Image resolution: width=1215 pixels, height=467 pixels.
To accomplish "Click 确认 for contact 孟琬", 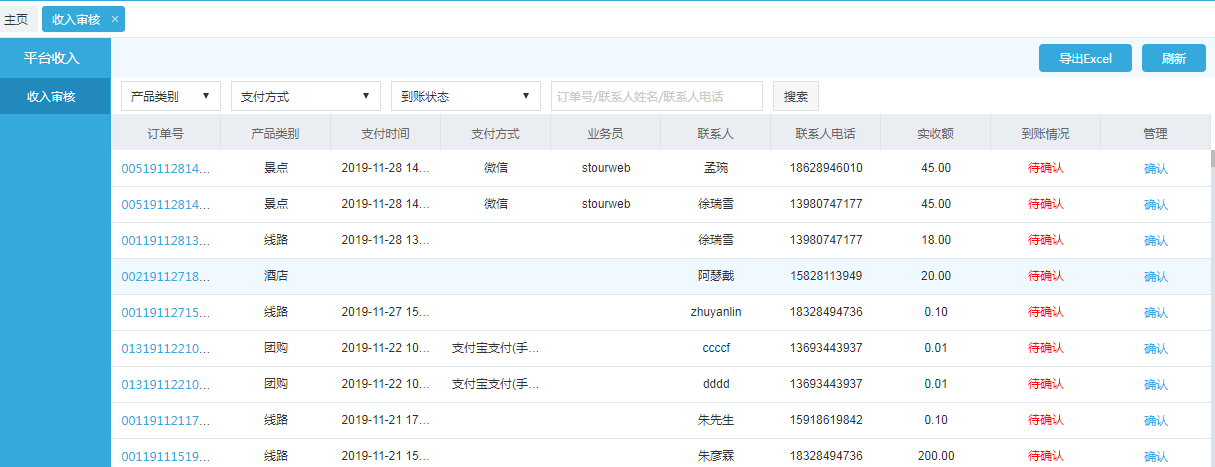I will coord(1155,169).
